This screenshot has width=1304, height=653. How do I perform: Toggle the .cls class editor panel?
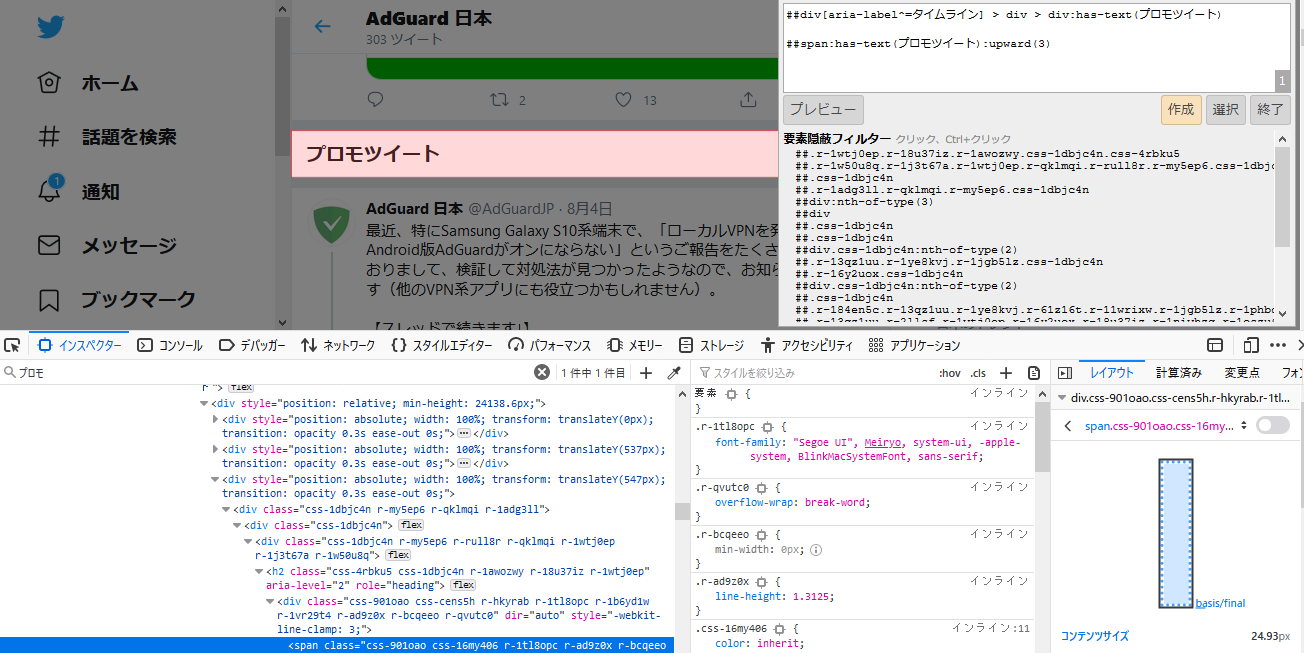point(978,371)
